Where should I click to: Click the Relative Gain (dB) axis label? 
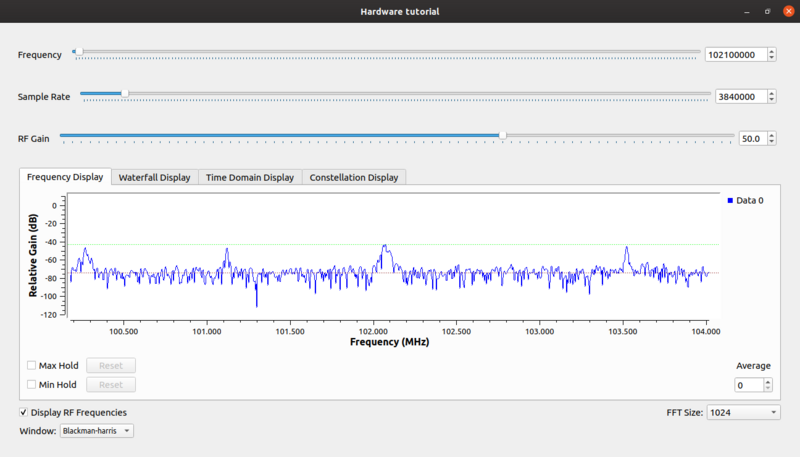(33, 255)
